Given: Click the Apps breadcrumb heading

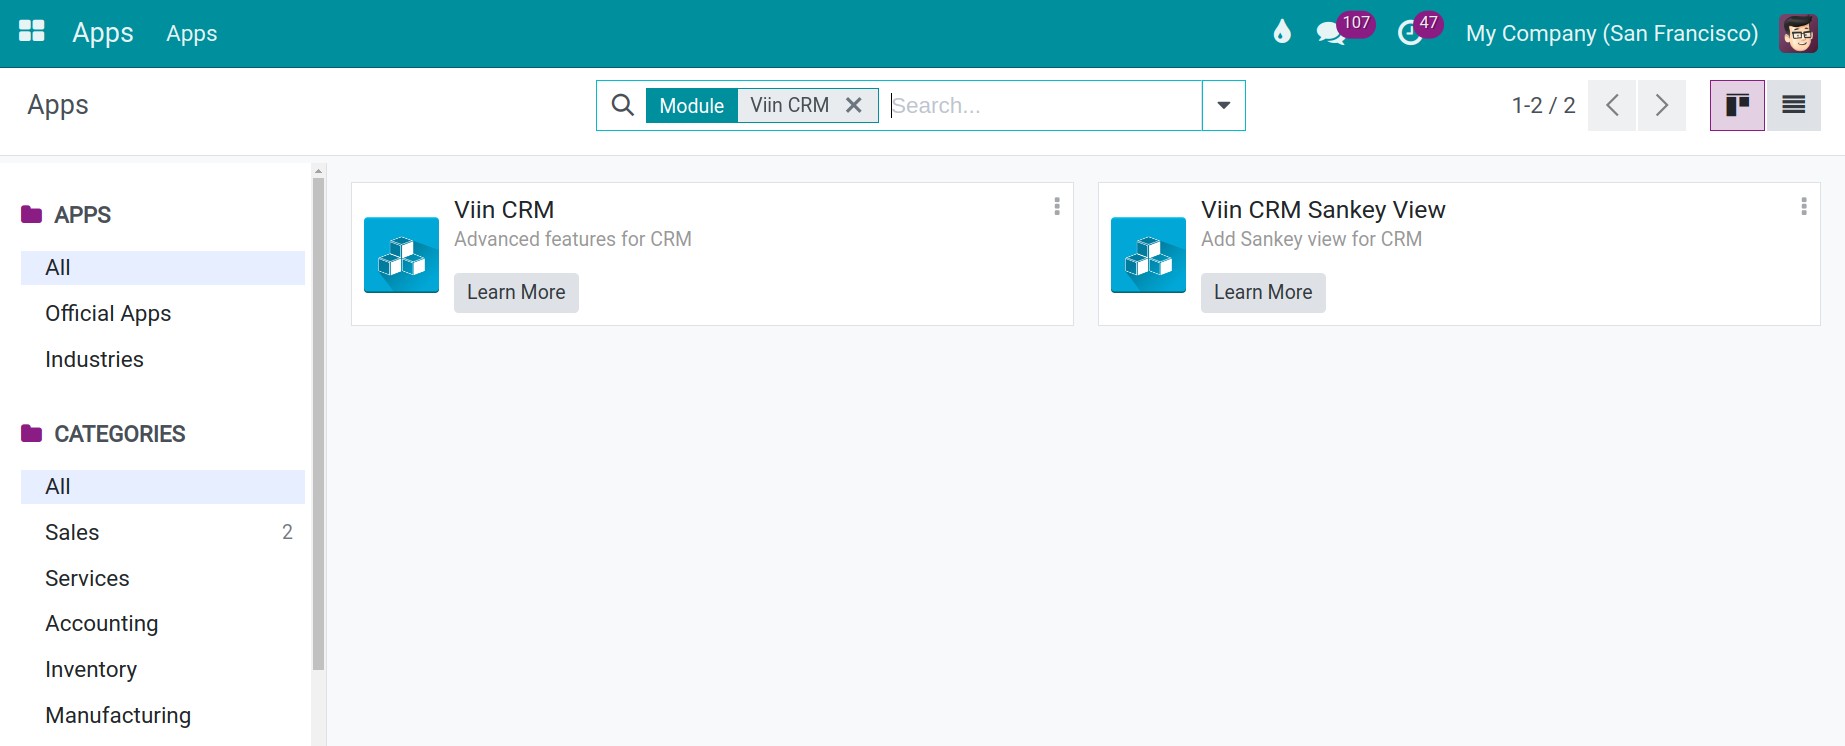Looking at the screenshot, I should [58, 105].
